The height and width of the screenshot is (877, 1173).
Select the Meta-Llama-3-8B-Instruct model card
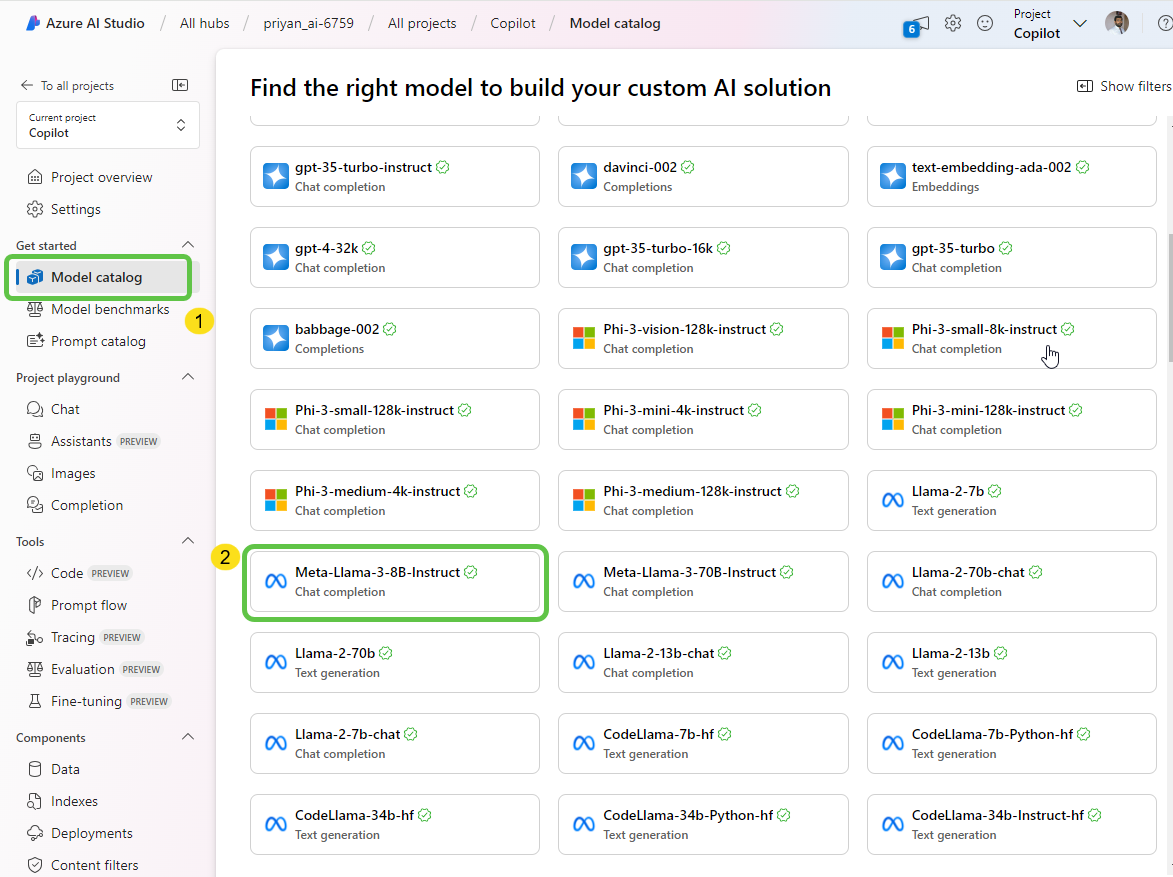395,582
